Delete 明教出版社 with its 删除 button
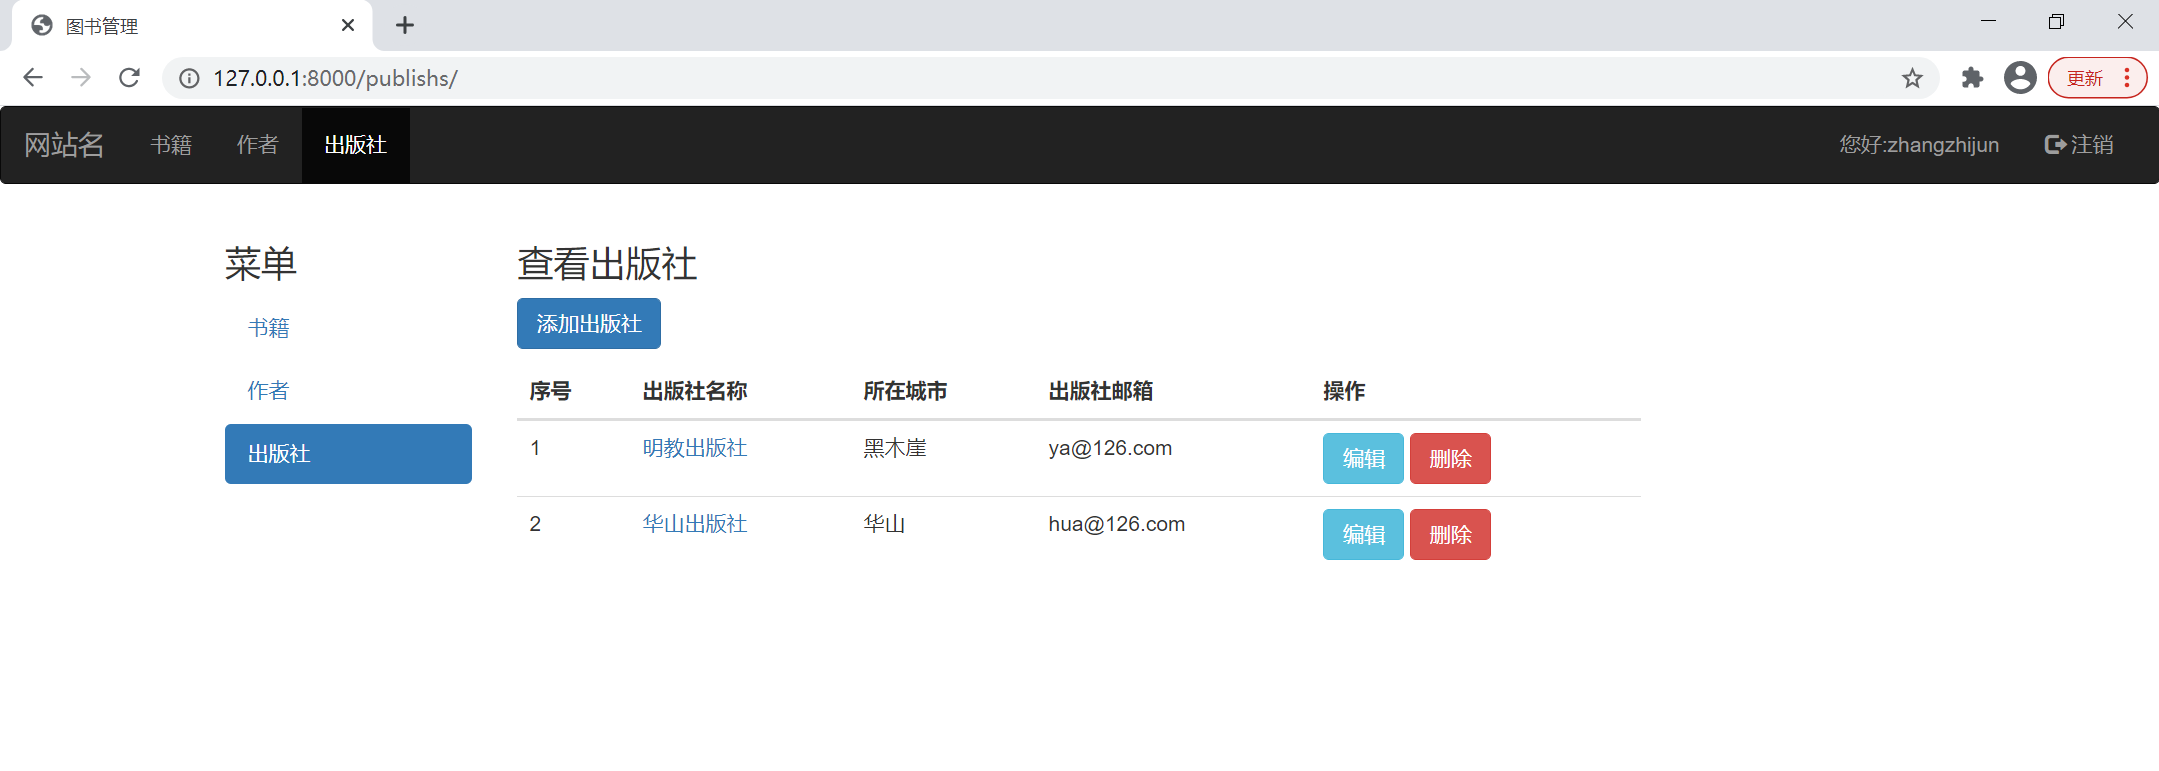Screen dimensions: 2159x771 coord(1450,459)
